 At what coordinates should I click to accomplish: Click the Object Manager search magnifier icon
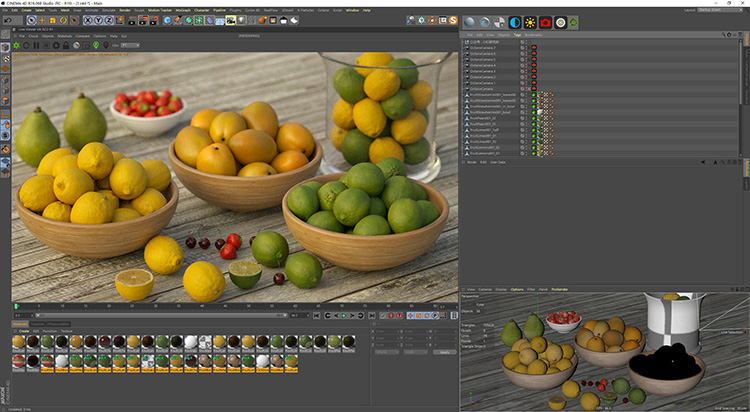click(724, 34)
